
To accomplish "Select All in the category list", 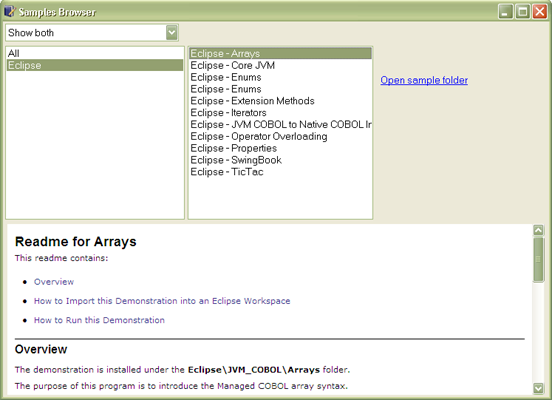I will click(x=95, y=53).
